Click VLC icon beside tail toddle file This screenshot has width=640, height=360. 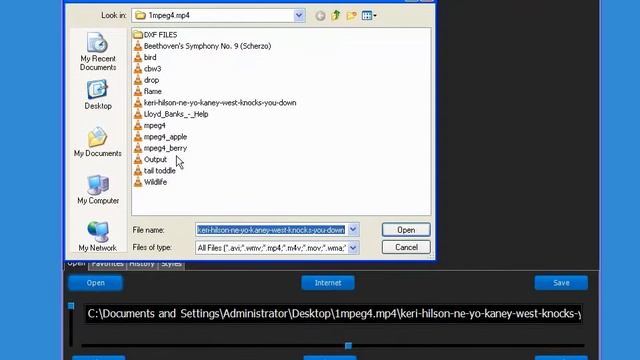138,171
